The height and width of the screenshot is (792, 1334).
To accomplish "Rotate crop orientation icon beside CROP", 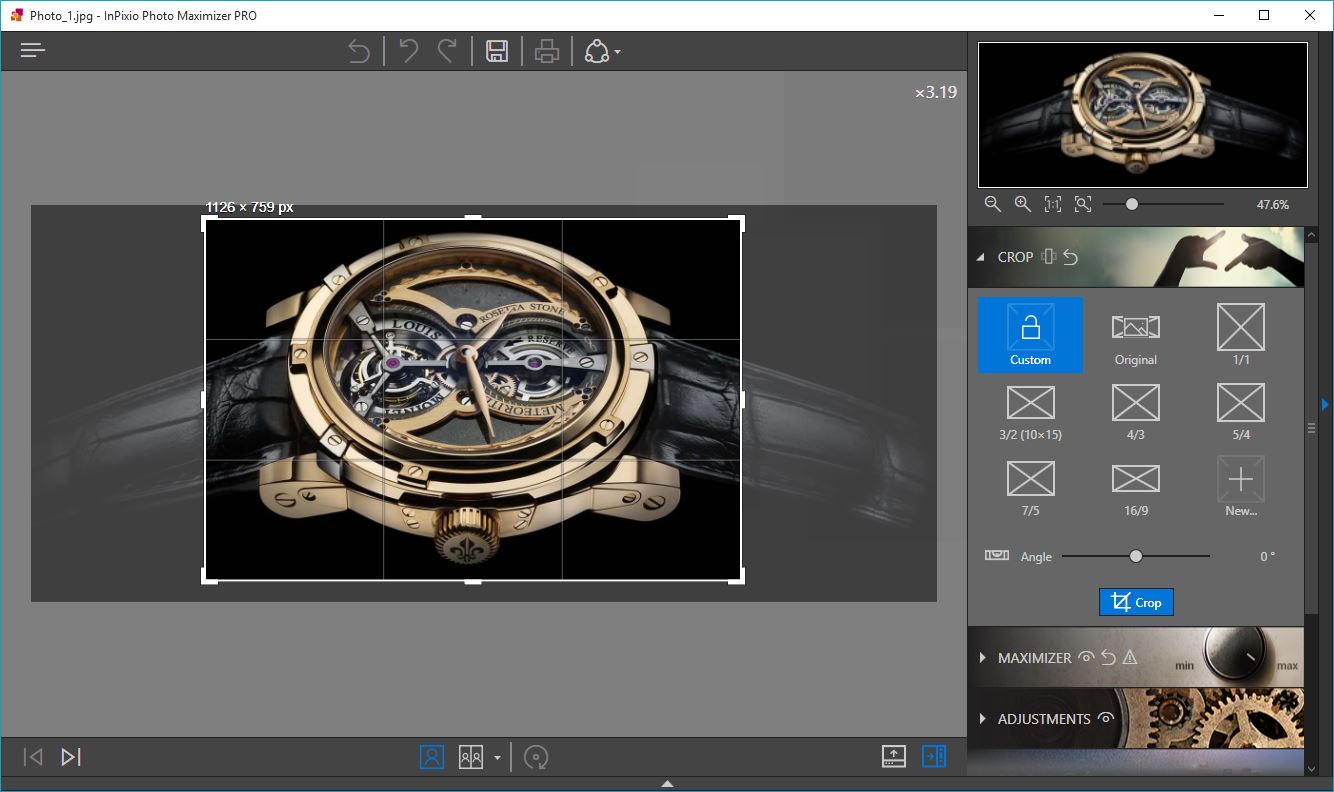I will [1048, 257].
